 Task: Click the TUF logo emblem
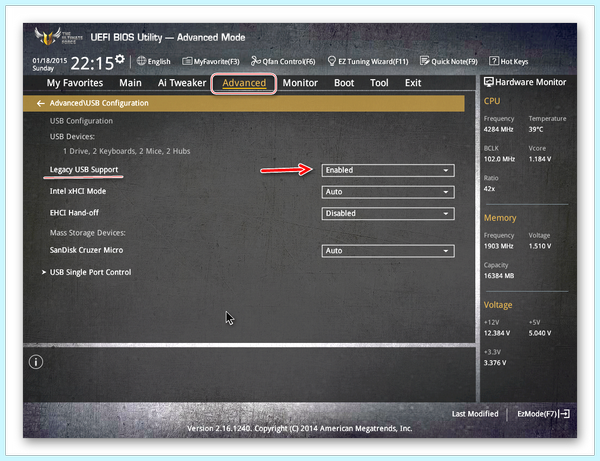pyautogui.click(x=48, y=37)
